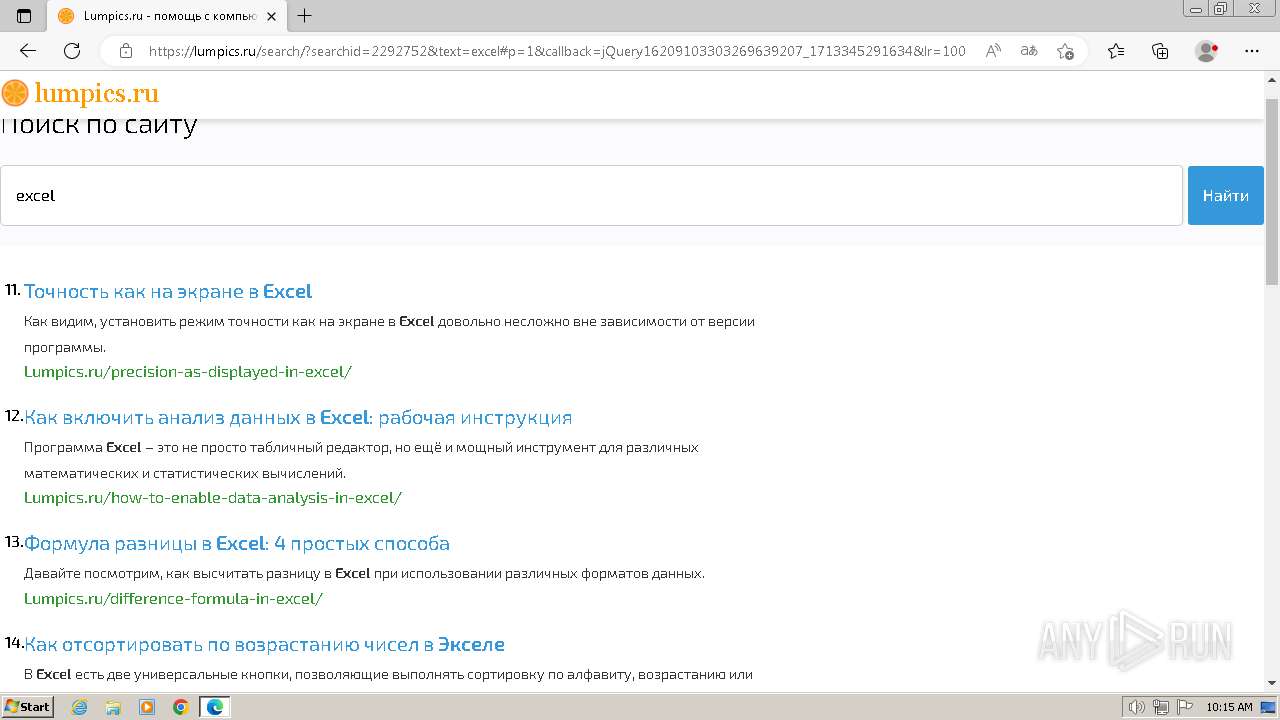1280x720 pixels.
Task: Focus the search field containing excel
Action: tap(591, 195)
